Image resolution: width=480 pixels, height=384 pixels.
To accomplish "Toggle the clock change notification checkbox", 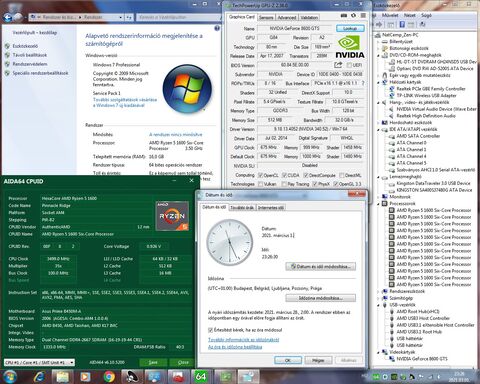I will [210, 330].
